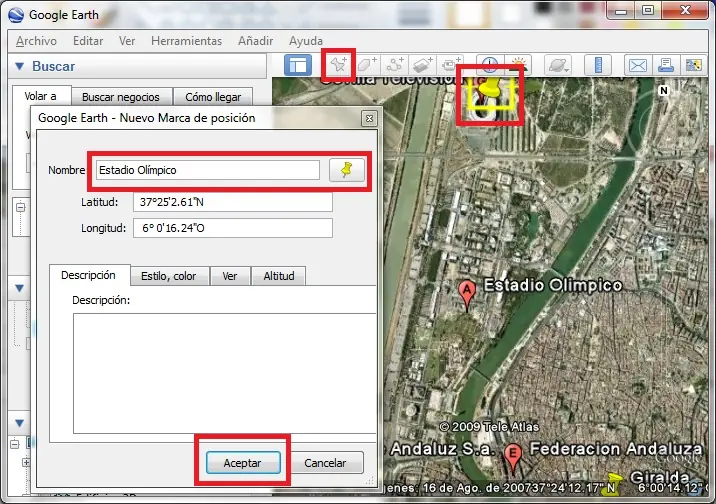Click the yellow pushpin placemark on map
The image size is (716, 504).
(490, 89)
